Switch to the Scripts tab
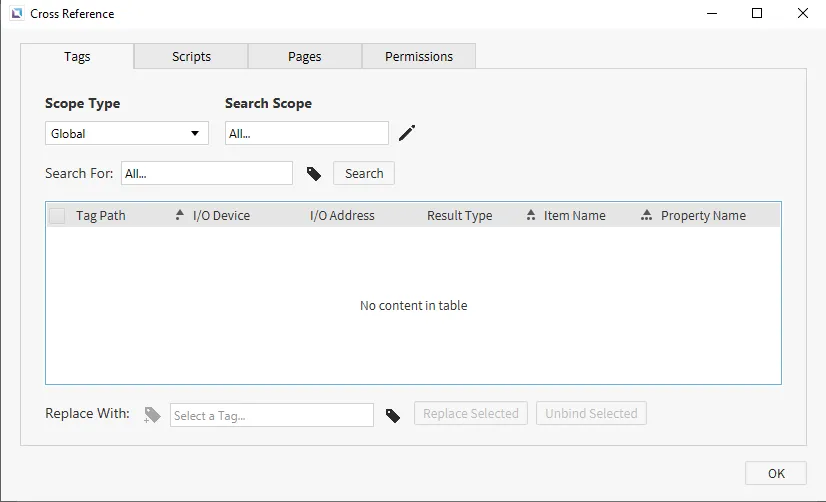This screenshot has width=826, height=502. point(191,57)
